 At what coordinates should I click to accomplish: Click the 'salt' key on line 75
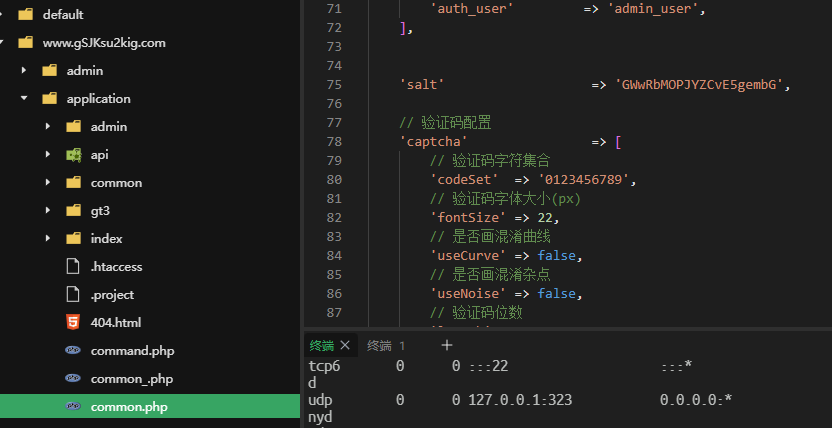coord(422,85)
